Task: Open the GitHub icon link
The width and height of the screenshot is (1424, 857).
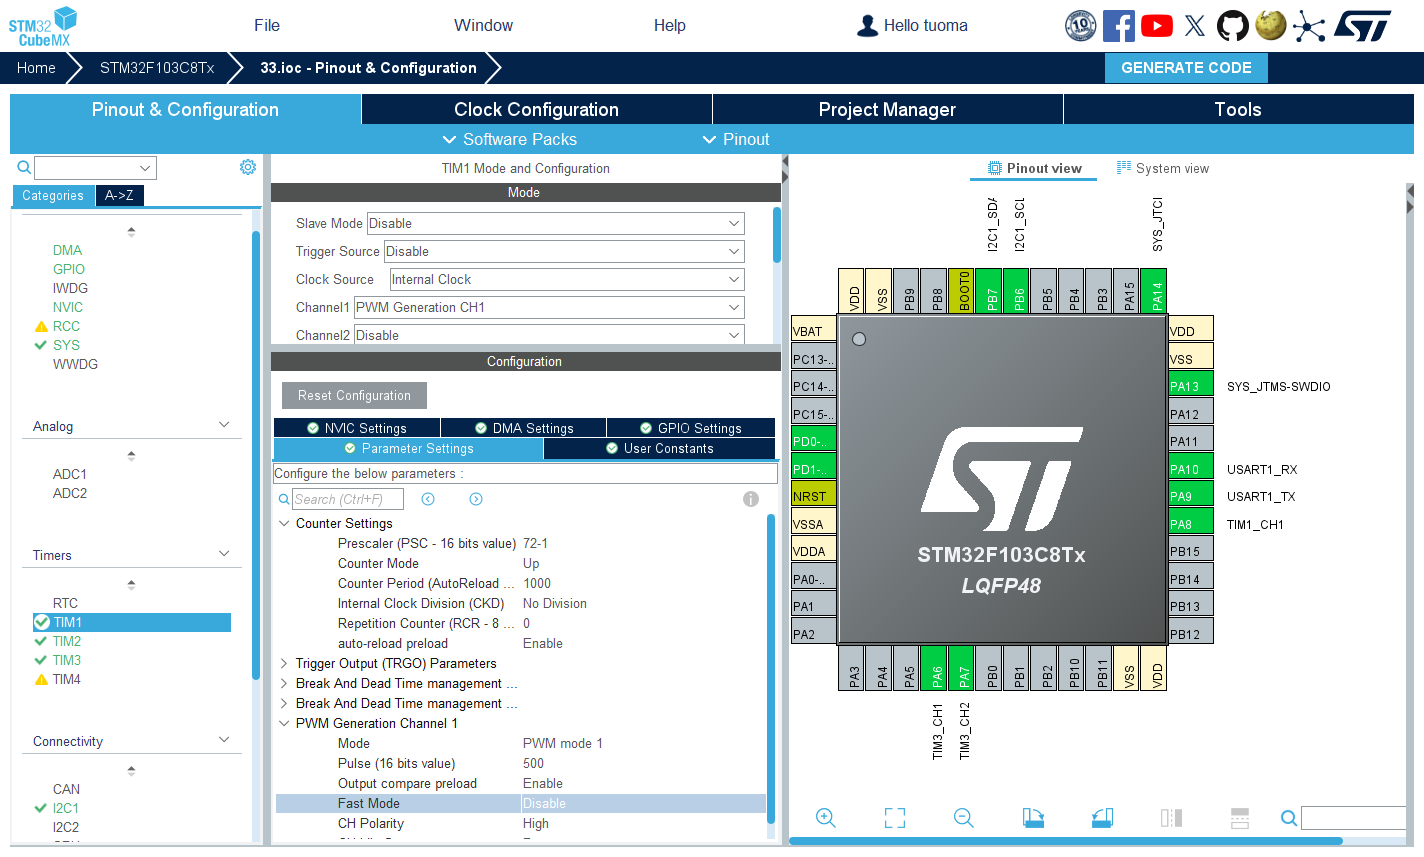Action: click(x=1232, y=26)
